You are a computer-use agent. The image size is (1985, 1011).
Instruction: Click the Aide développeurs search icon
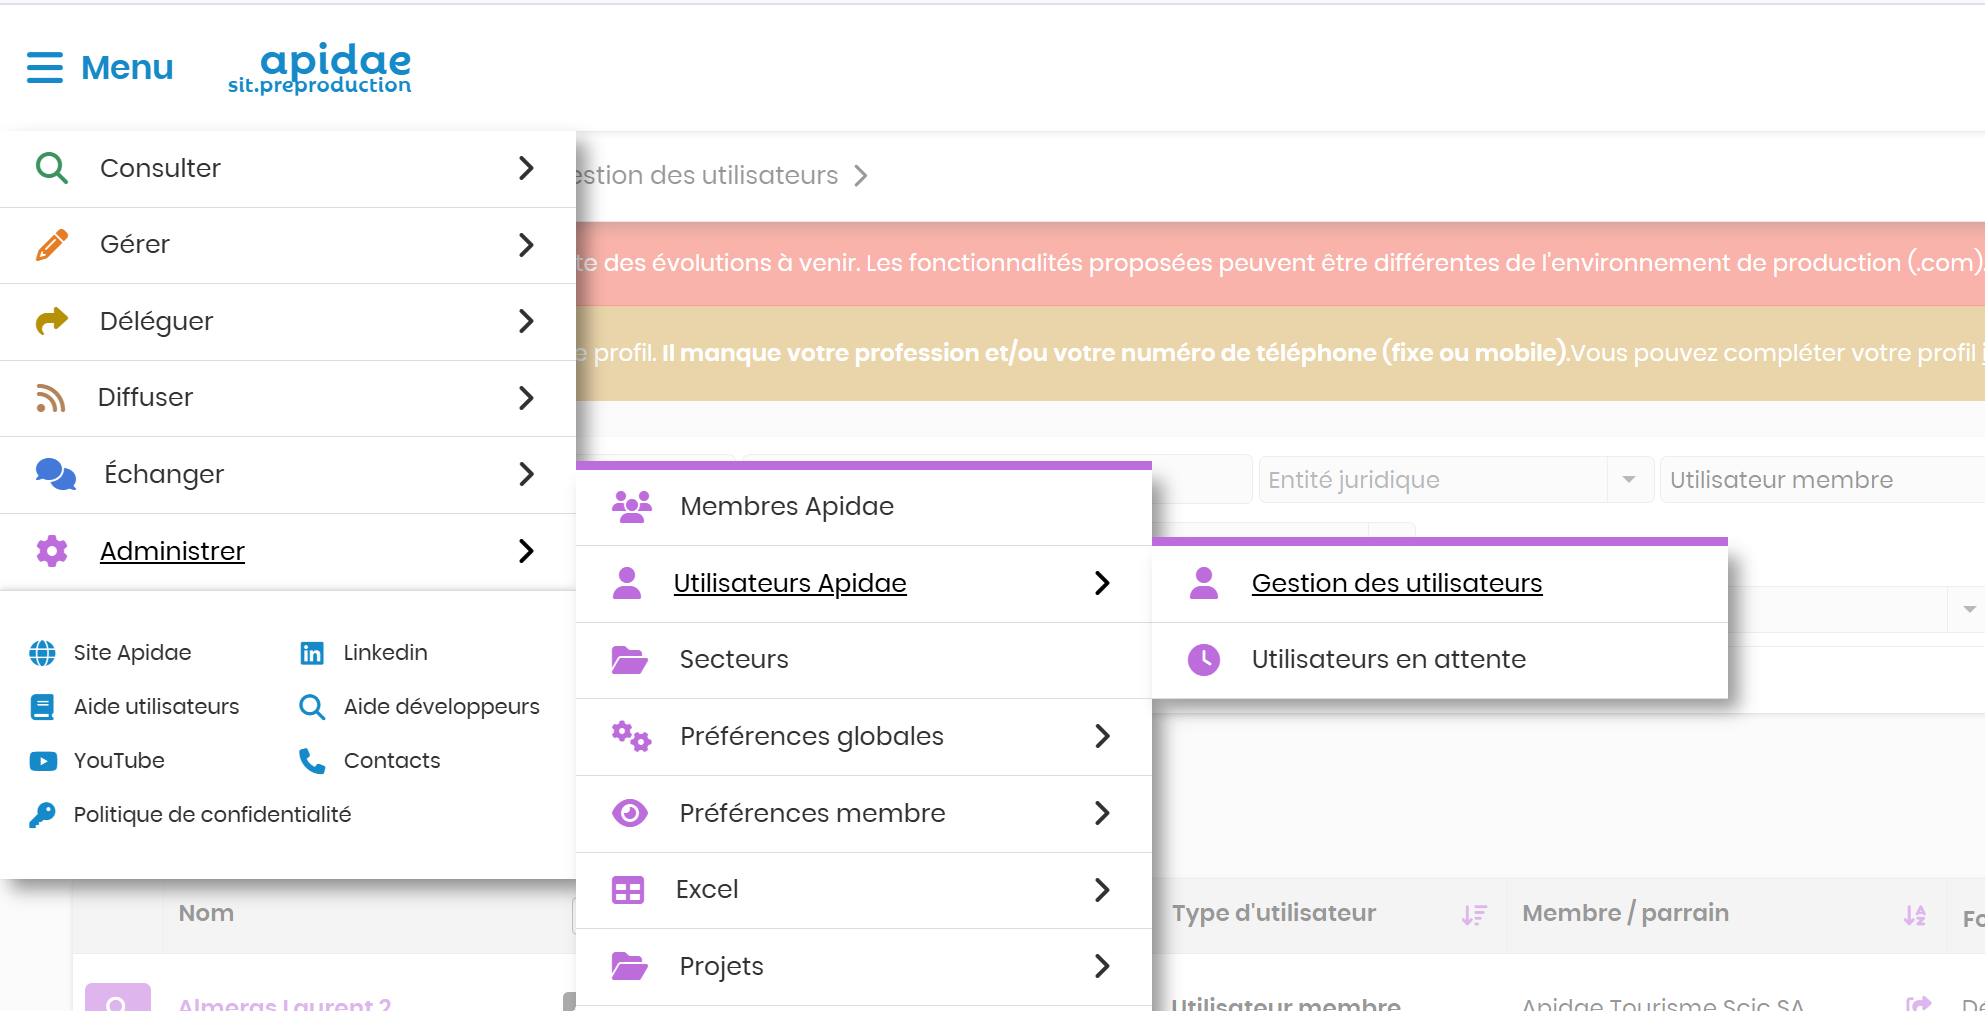[x=312, y=707]
